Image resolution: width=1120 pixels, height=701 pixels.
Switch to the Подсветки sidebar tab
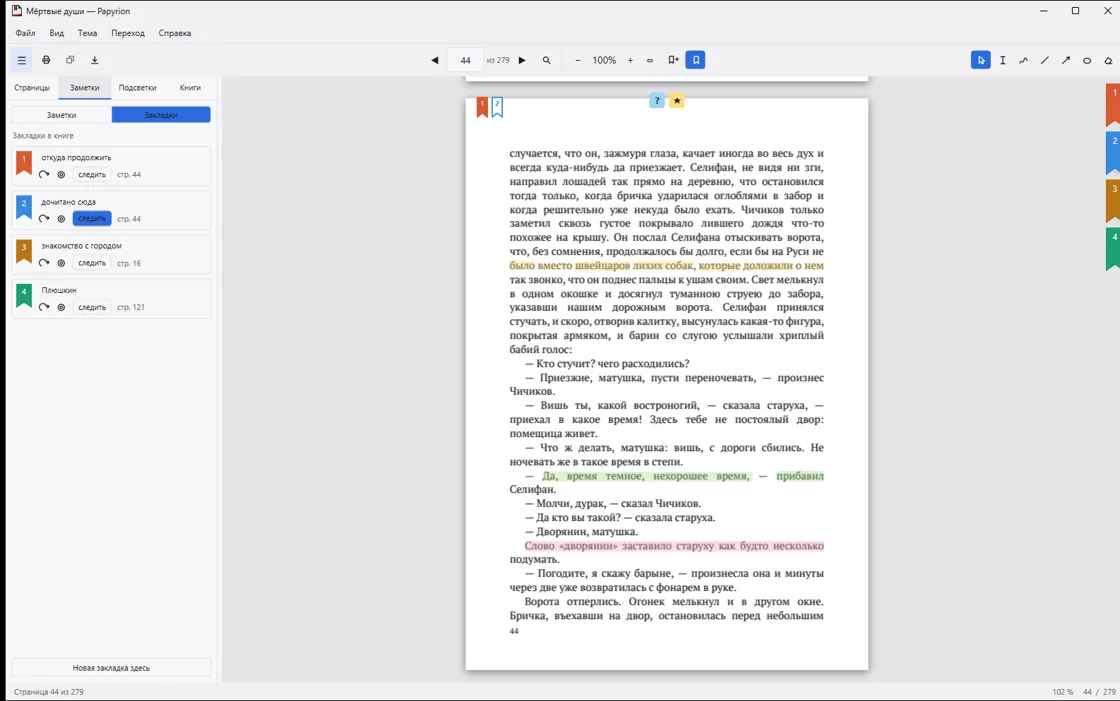(x=137, y=88)
